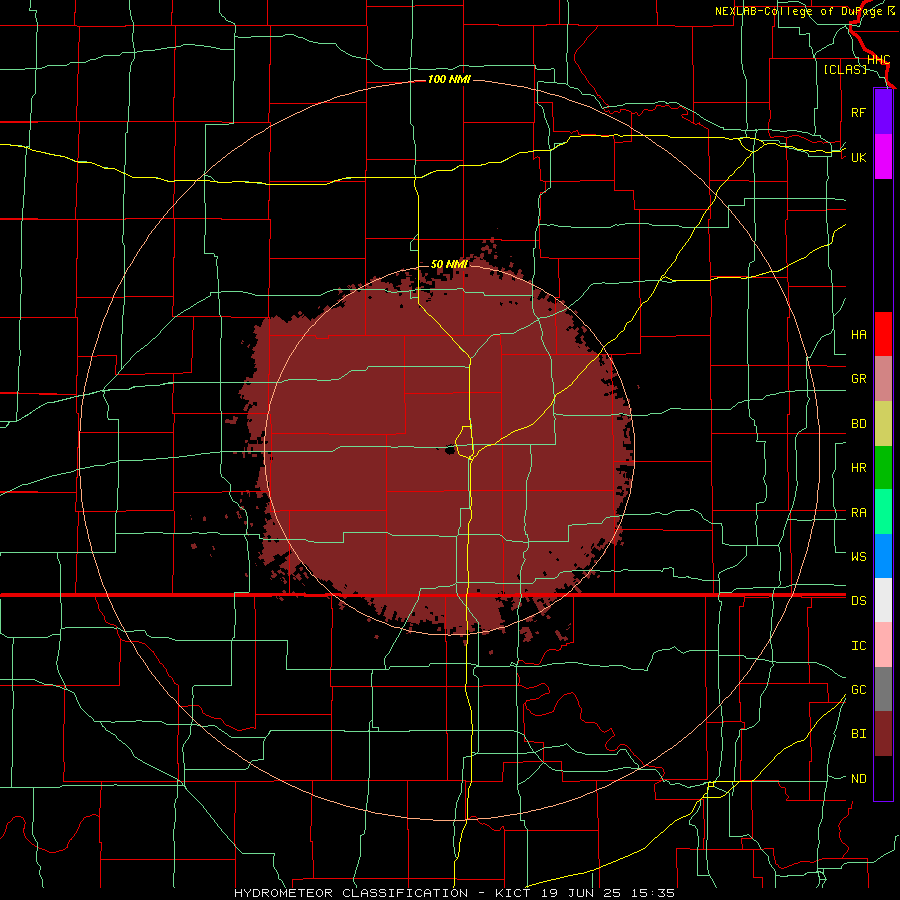Click the 100 NMI range ring label
The width and height of the screenshot is (900, 900).
point(449,79)
